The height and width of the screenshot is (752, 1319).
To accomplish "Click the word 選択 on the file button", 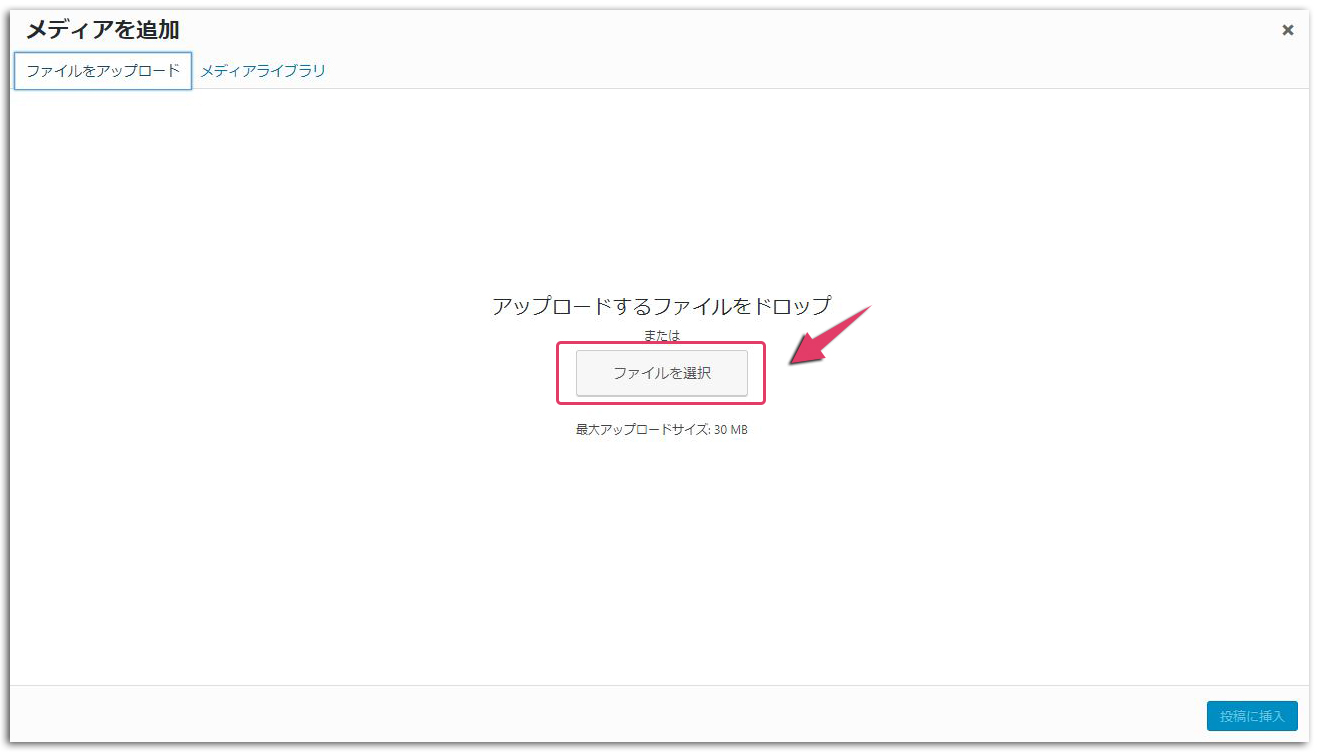I will coord(695,373).
